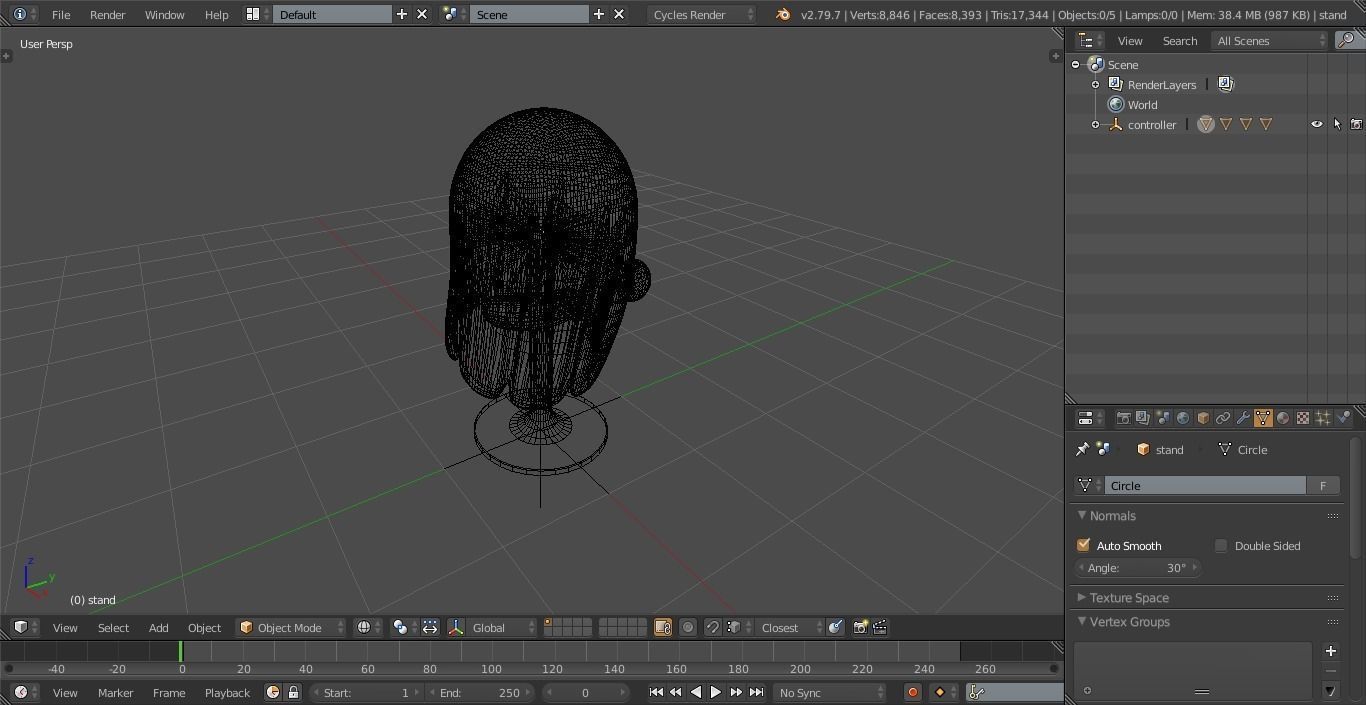Open the Global orientation dropdown
Viewport: 1366px width, 705px height.
(503, 627)
